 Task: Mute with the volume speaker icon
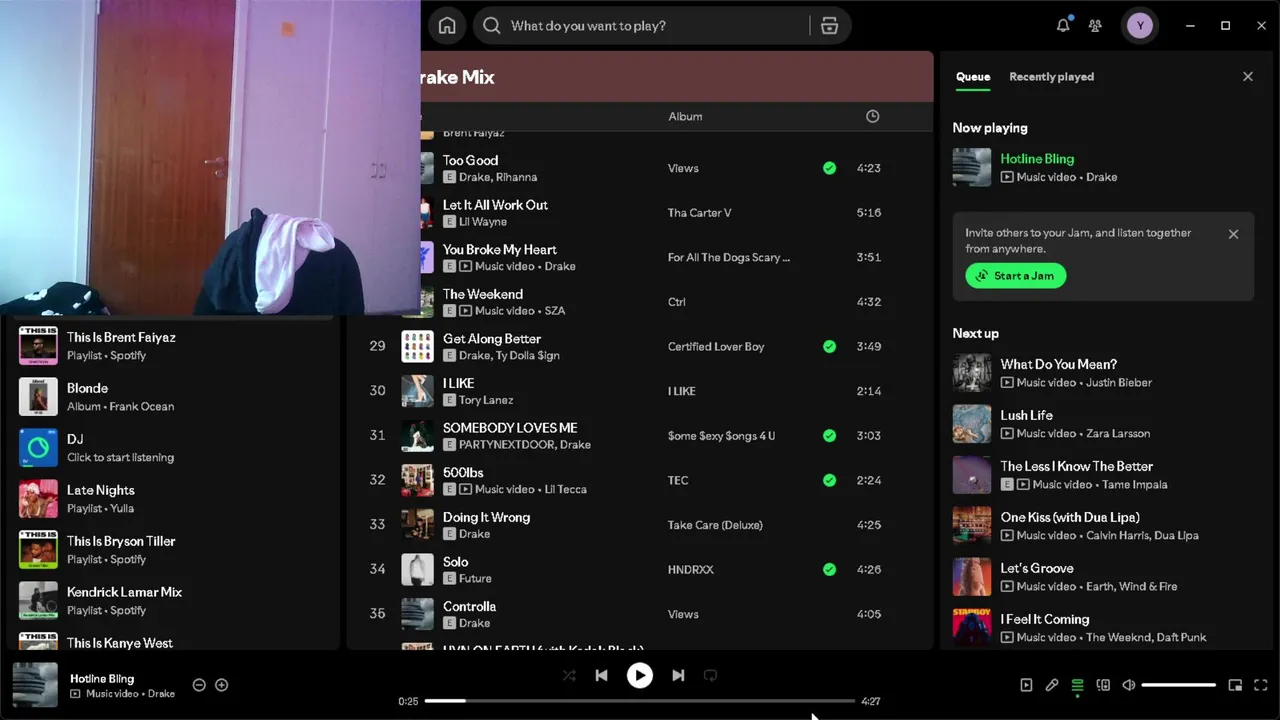coord(1129,685)
